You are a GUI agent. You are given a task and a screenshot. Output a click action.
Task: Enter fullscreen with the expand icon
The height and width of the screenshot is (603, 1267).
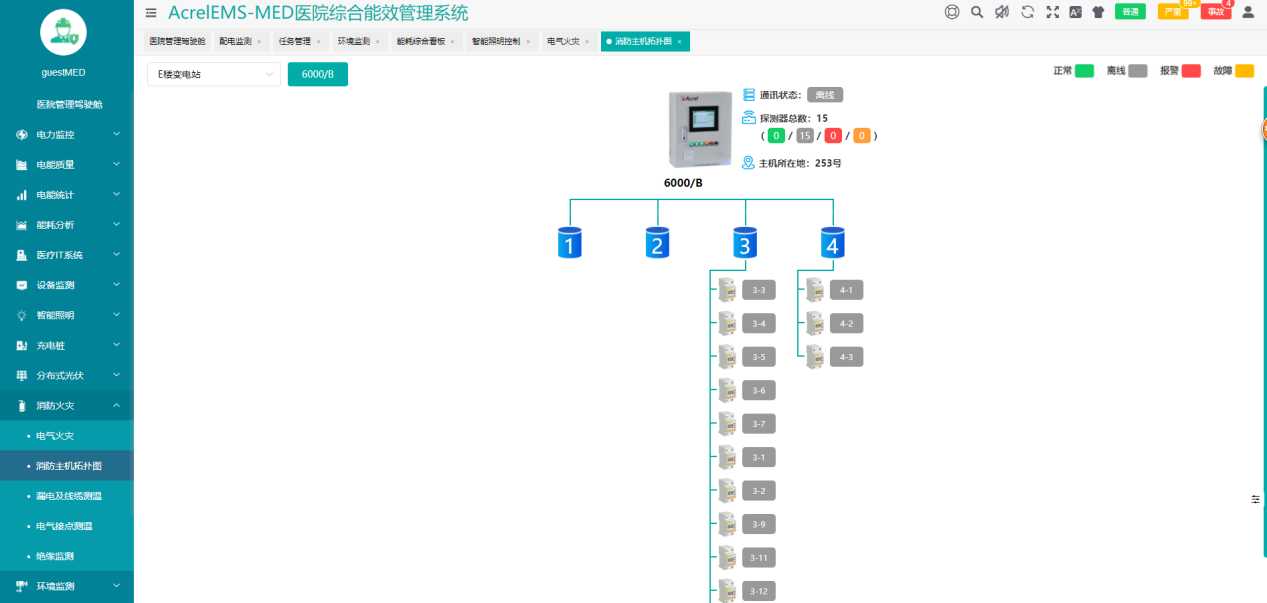1052,12
